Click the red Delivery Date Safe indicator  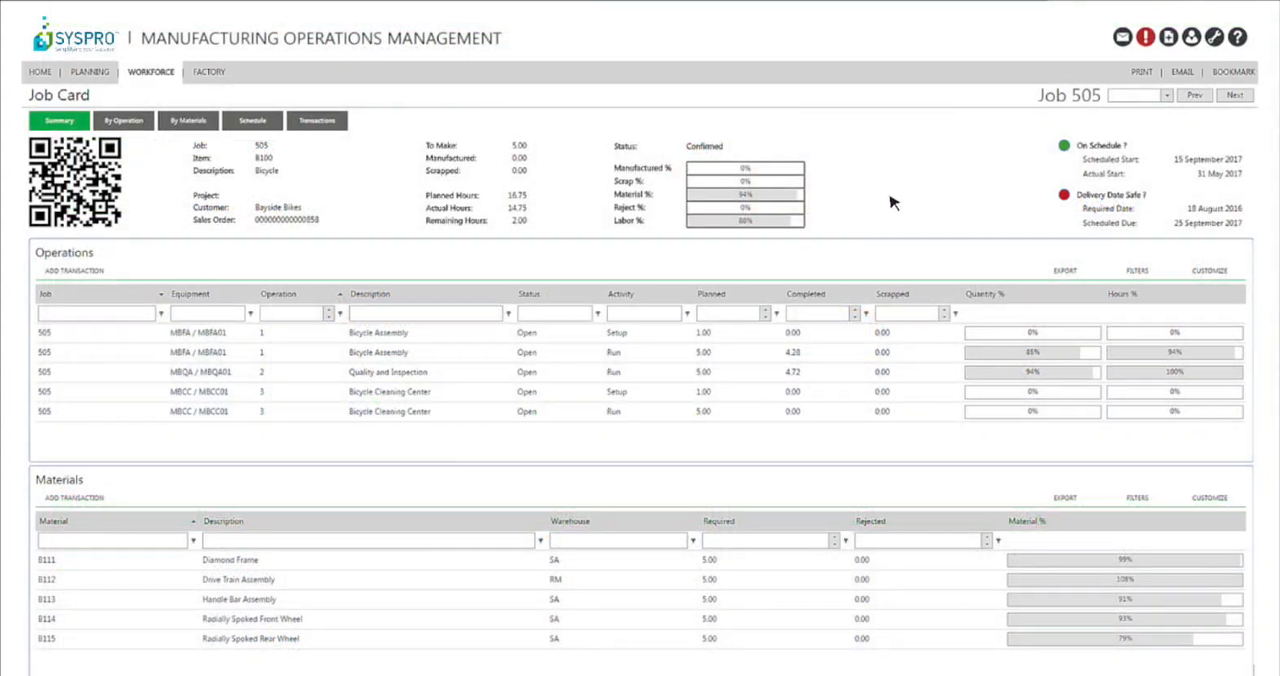[1064, 195]
